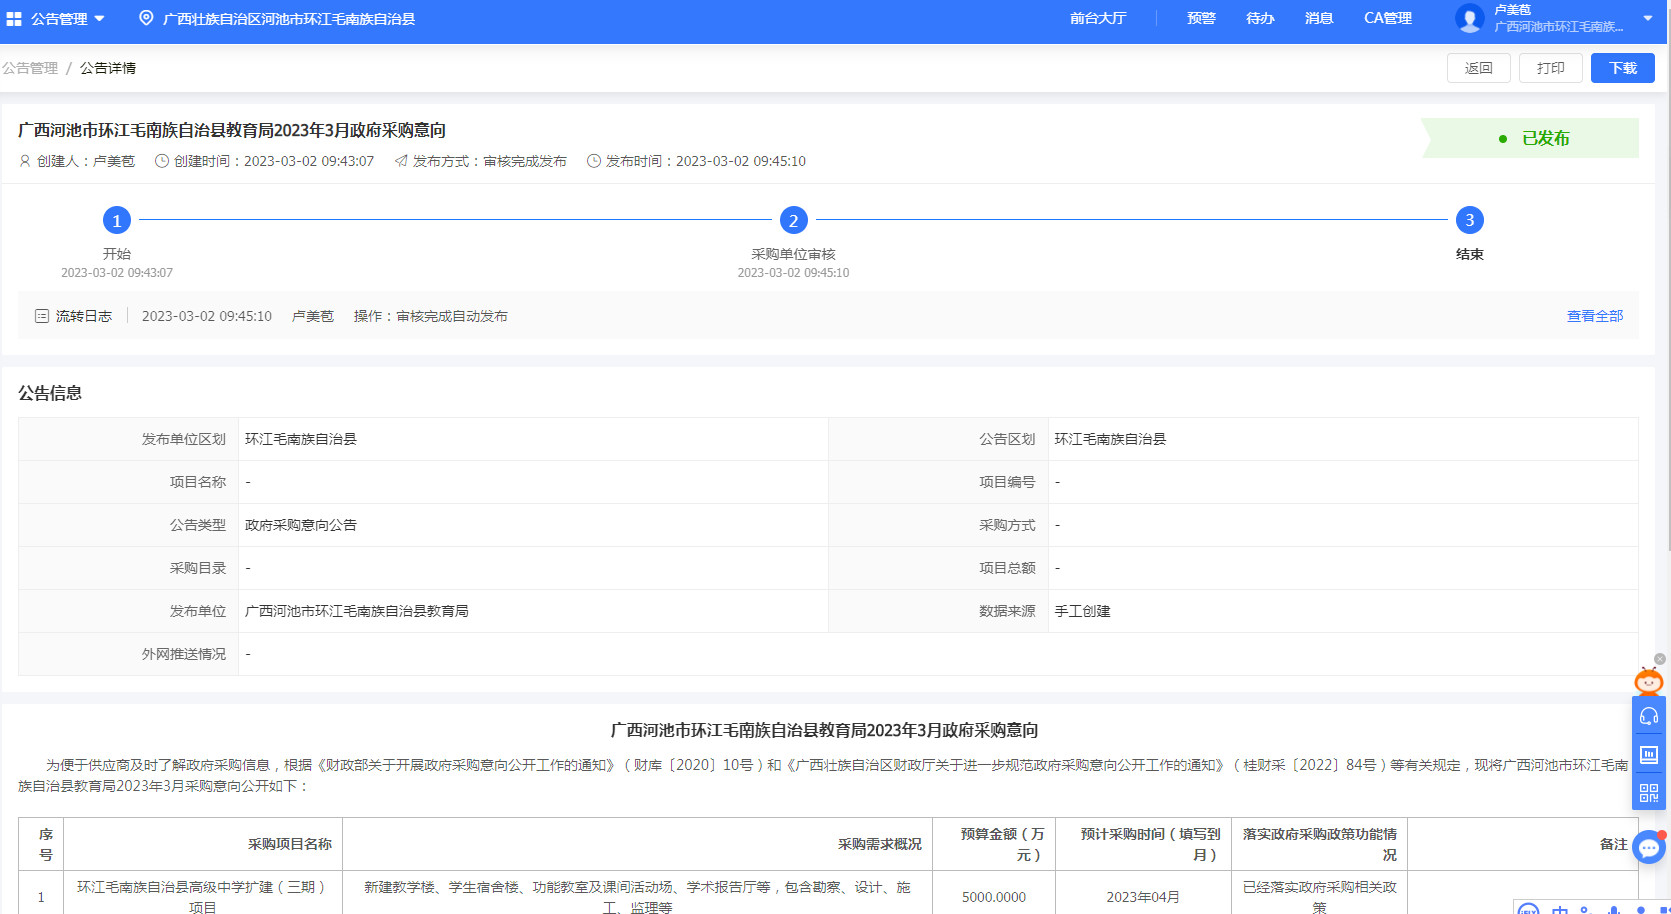The image size is (1671, 914).
Task: Click the QR code icon in side panel
Action: [x=1648, y=793]
